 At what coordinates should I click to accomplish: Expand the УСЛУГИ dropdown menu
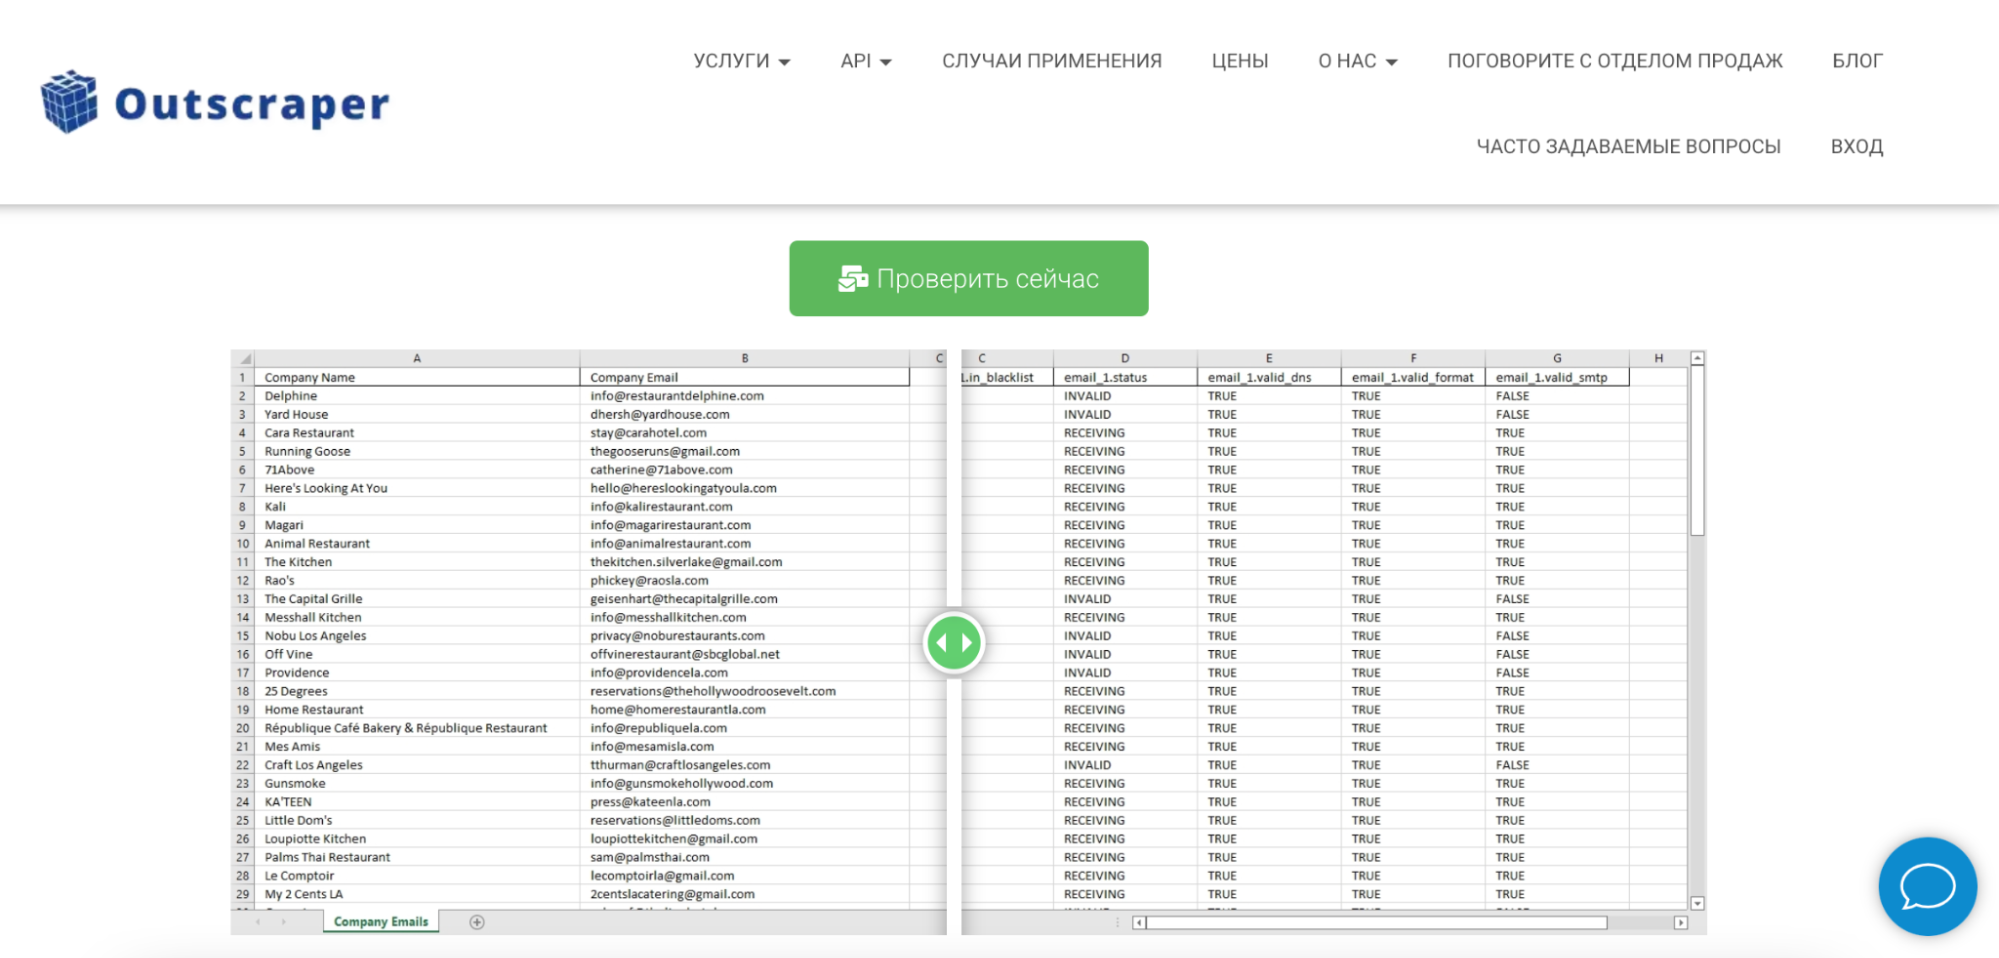click(x=742, y=61)
